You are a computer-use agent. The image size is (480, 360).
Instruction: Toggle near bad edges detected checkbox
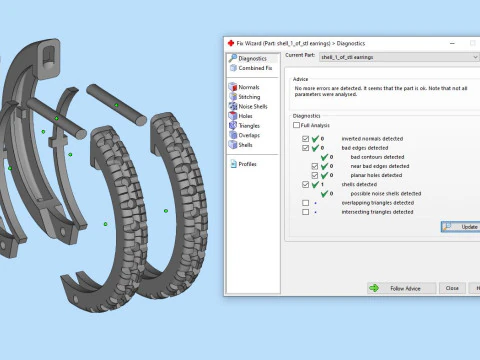point(315,166)
